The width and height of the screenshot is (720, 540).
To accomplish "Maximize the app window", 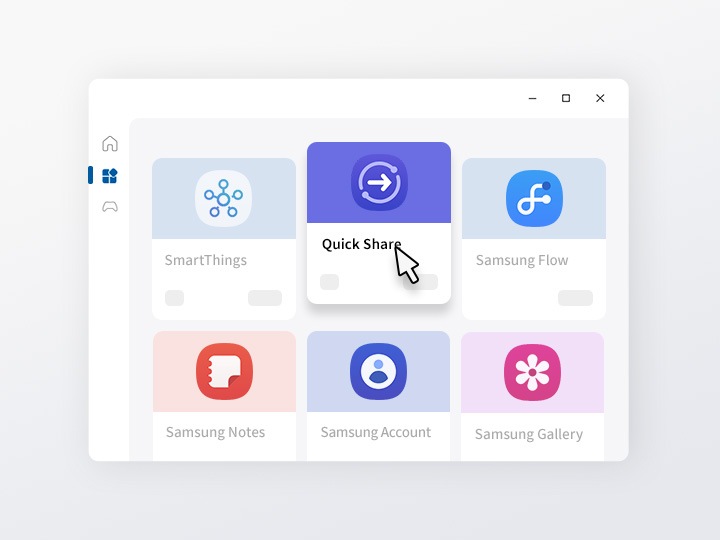I will (566, 98).
